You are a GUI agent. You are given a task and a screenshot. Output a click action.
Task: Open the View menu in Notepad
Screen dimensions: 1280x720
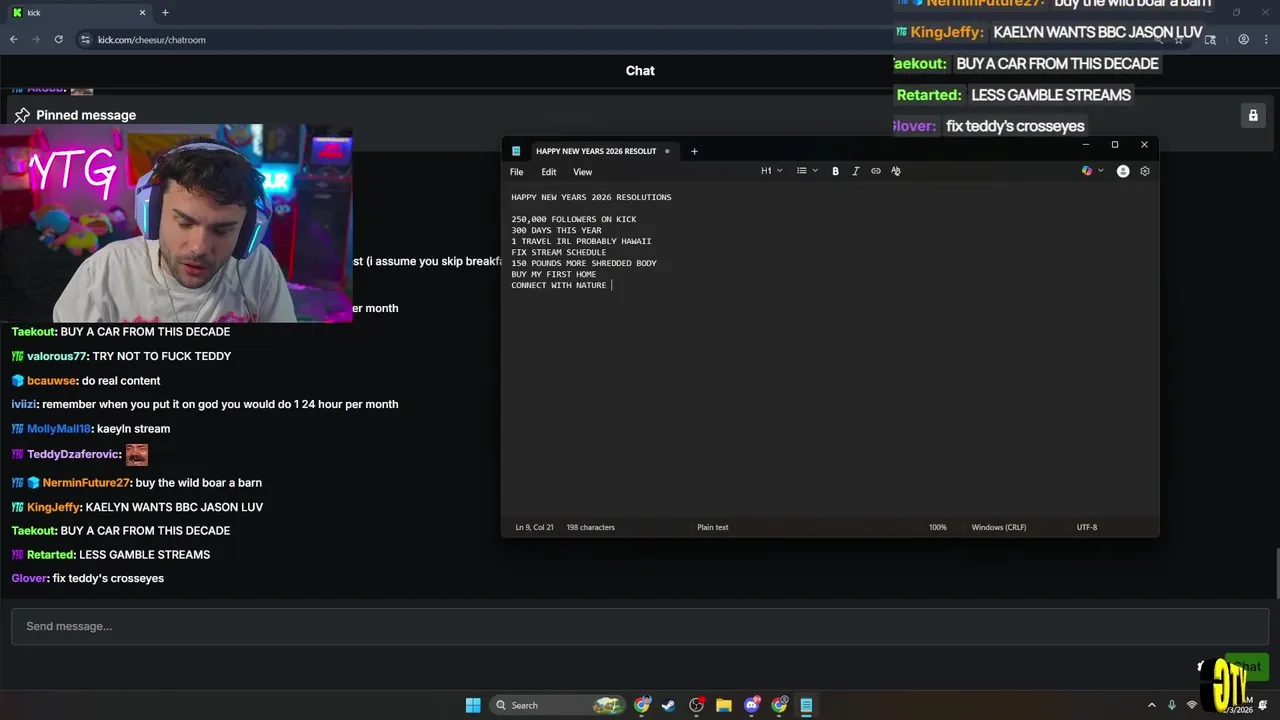tap(582, 172)
